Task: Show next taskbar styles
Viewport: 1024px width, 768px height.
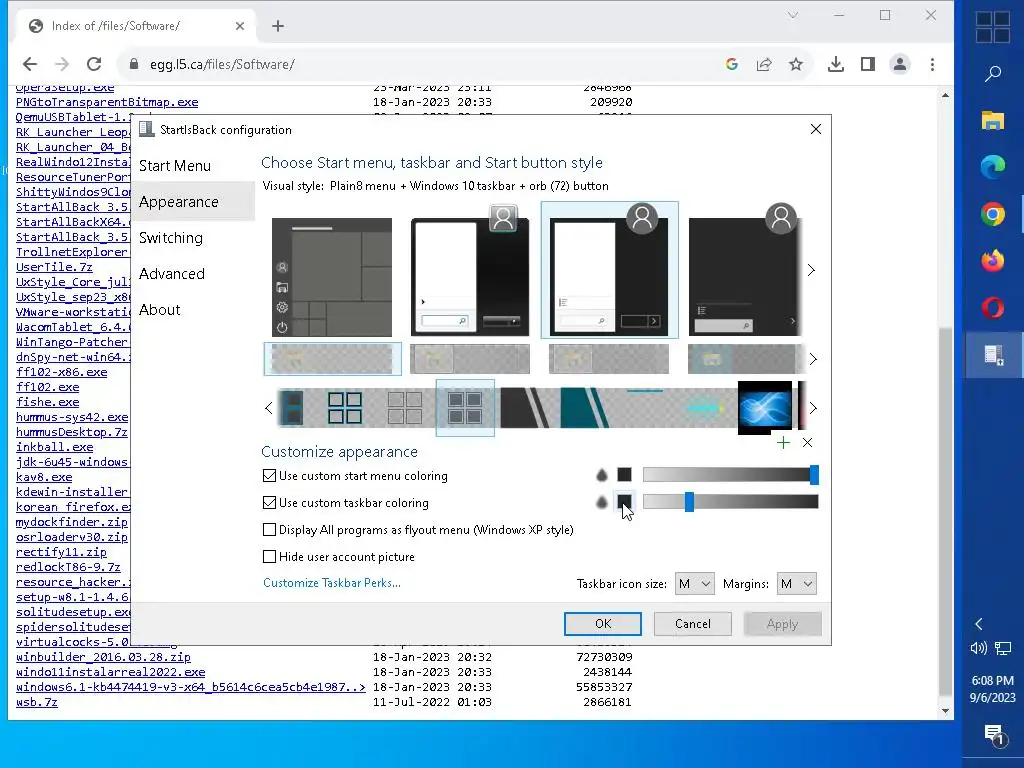Action: tap(813, 359)
